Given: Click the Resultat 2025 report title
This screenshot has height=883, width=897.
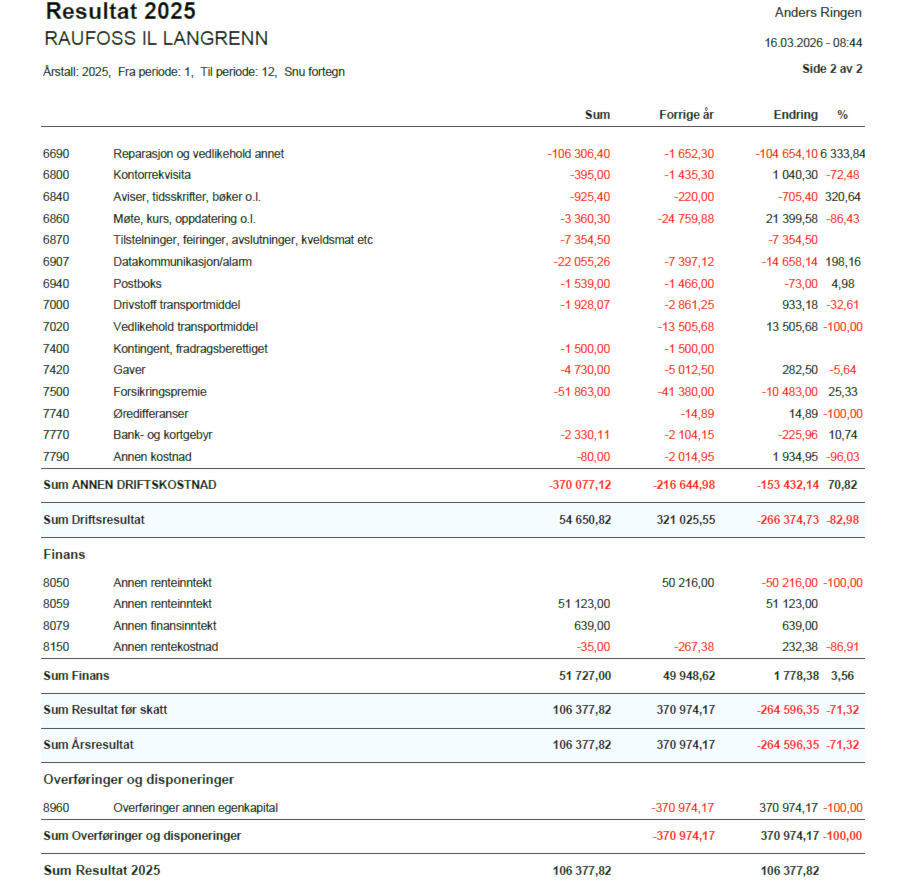Looking at the screenshot, I should pos(121,13).
